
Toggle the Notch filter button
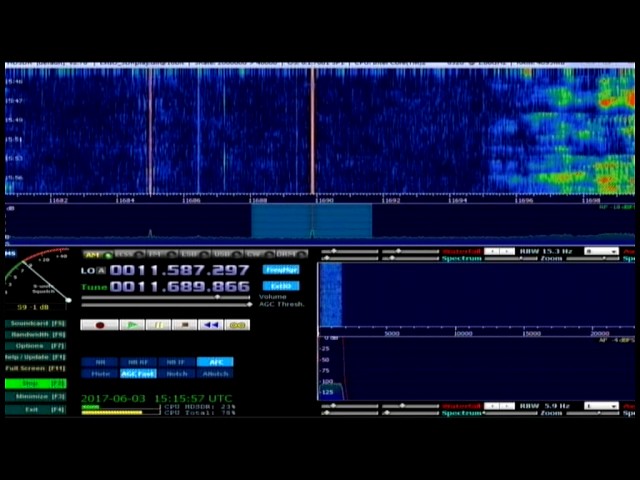coord(177,373)
